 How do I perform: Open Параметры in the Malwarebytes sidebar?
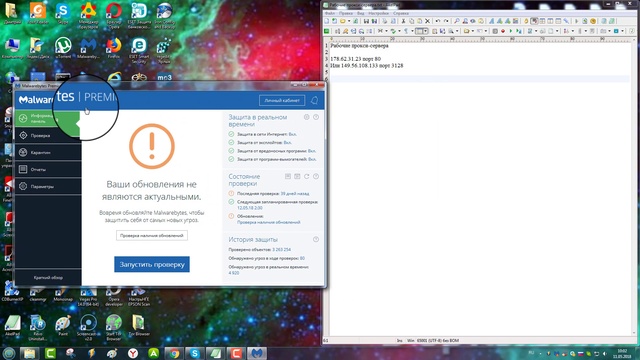(x=48, y=187)
